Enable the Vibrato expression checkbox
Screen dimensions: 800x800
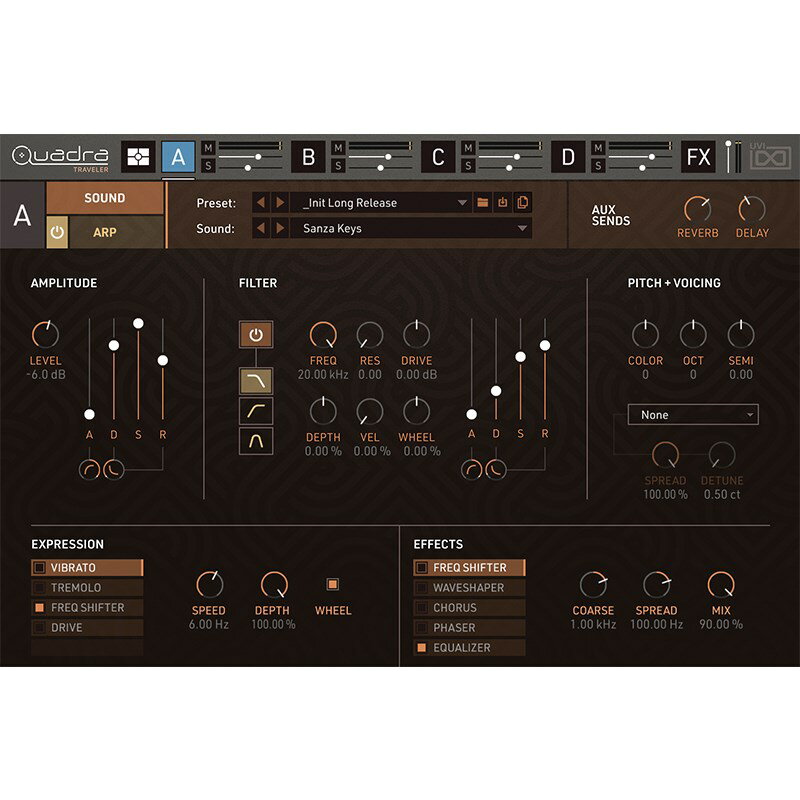(x=39, y=568)
